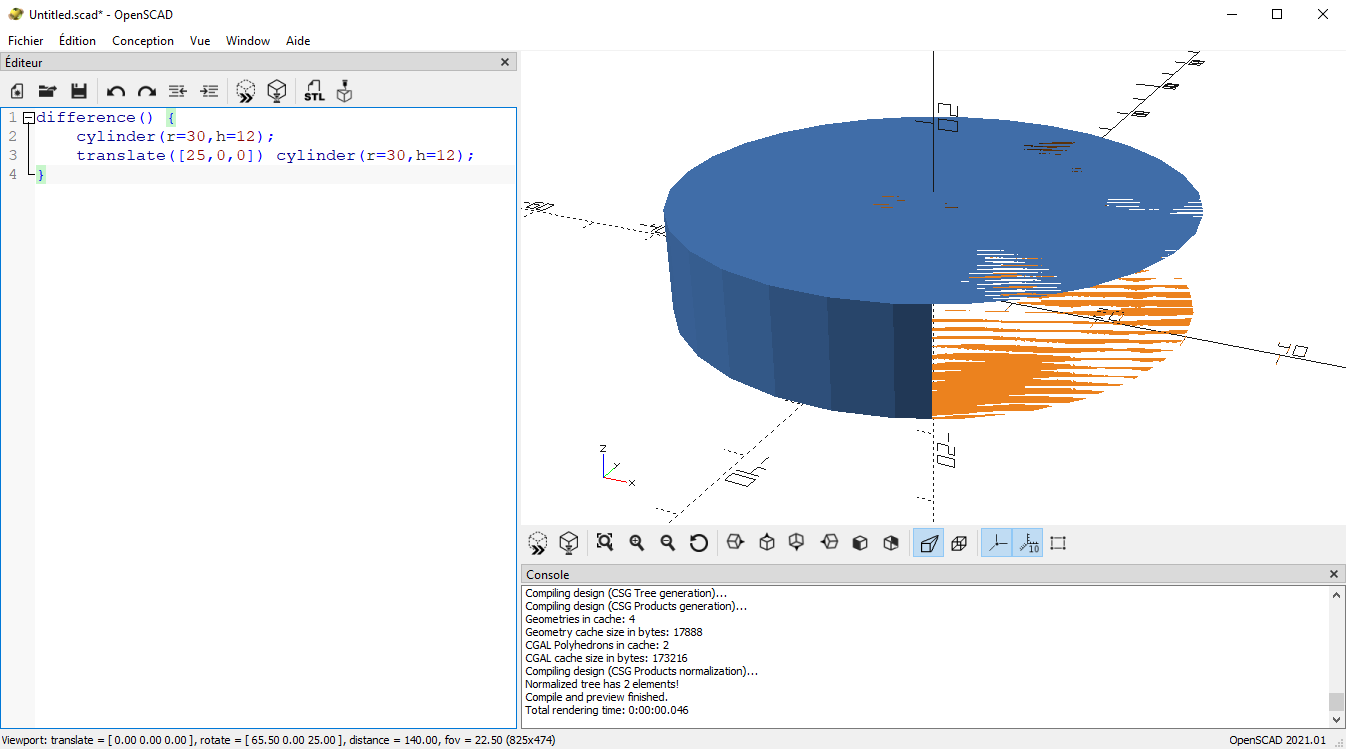Open the Conception menu
Screen dimensions: 1346x749
[142, 41]
